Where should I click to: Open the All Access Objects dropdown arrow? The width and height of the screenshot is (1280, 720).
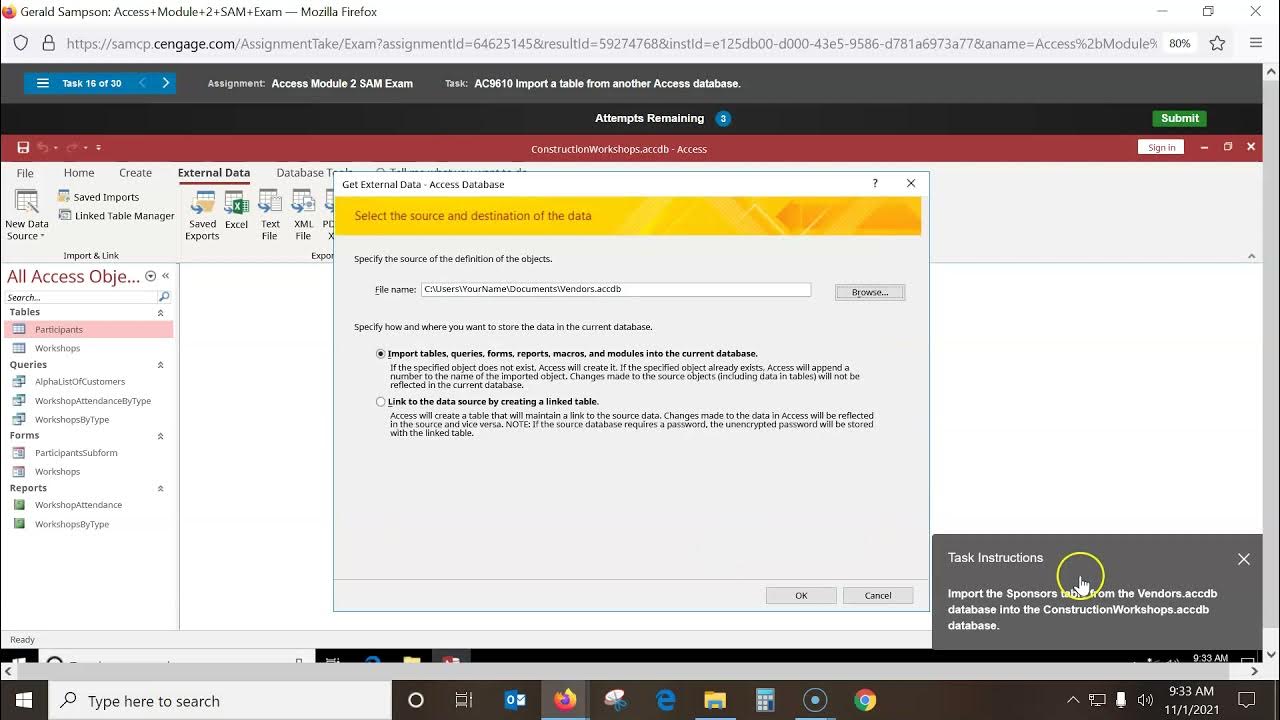[151, 276]
